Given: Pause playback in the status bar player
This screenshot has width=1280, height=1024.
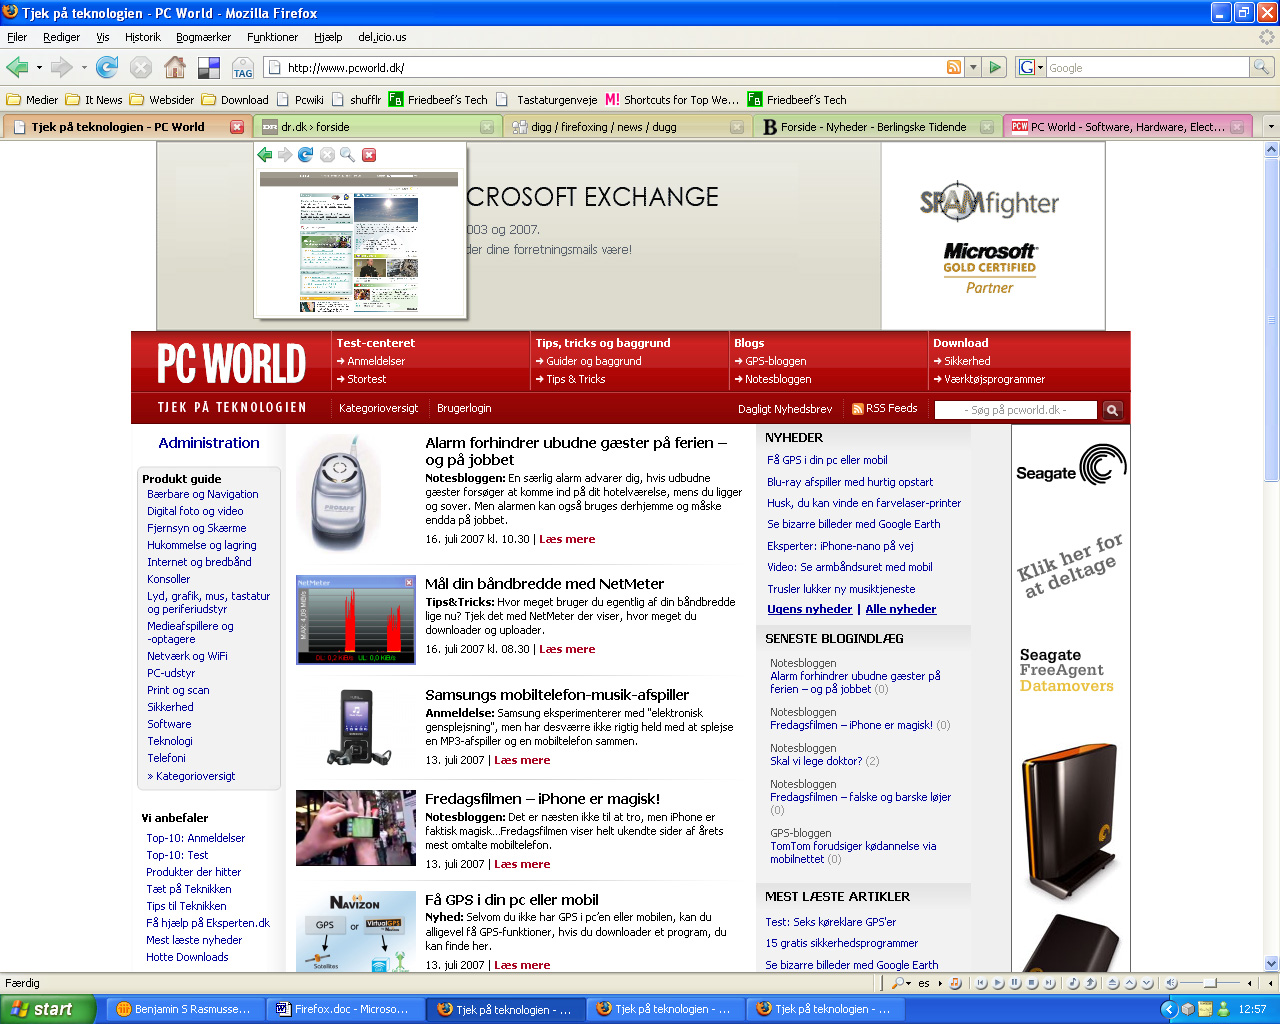Looking at the screenshot, I should pyautogui.click(x=1015, y=983).
